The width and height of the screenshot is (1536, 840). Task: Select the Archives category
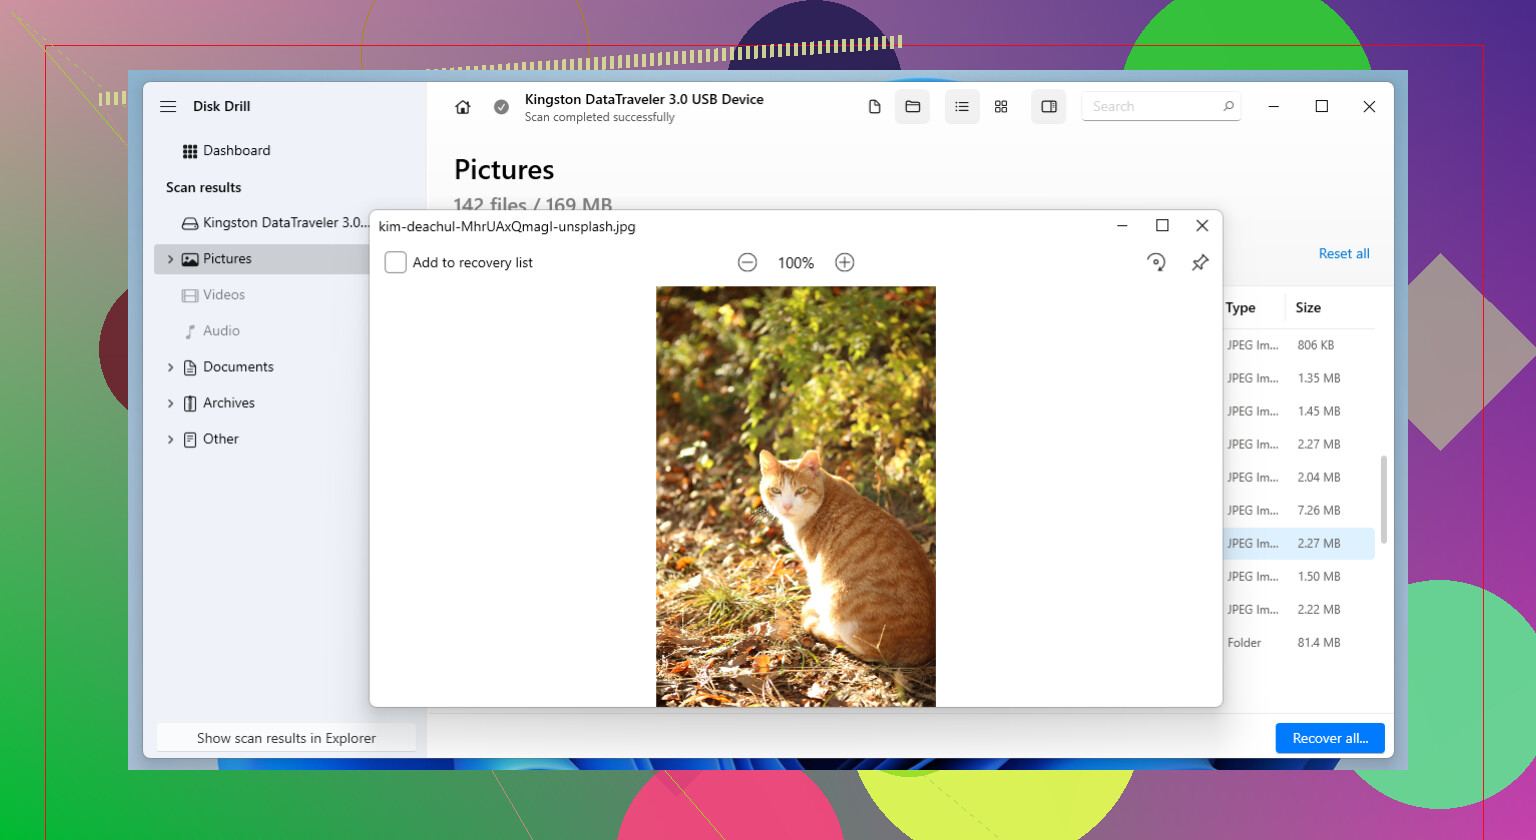click(x=219, y=403)
